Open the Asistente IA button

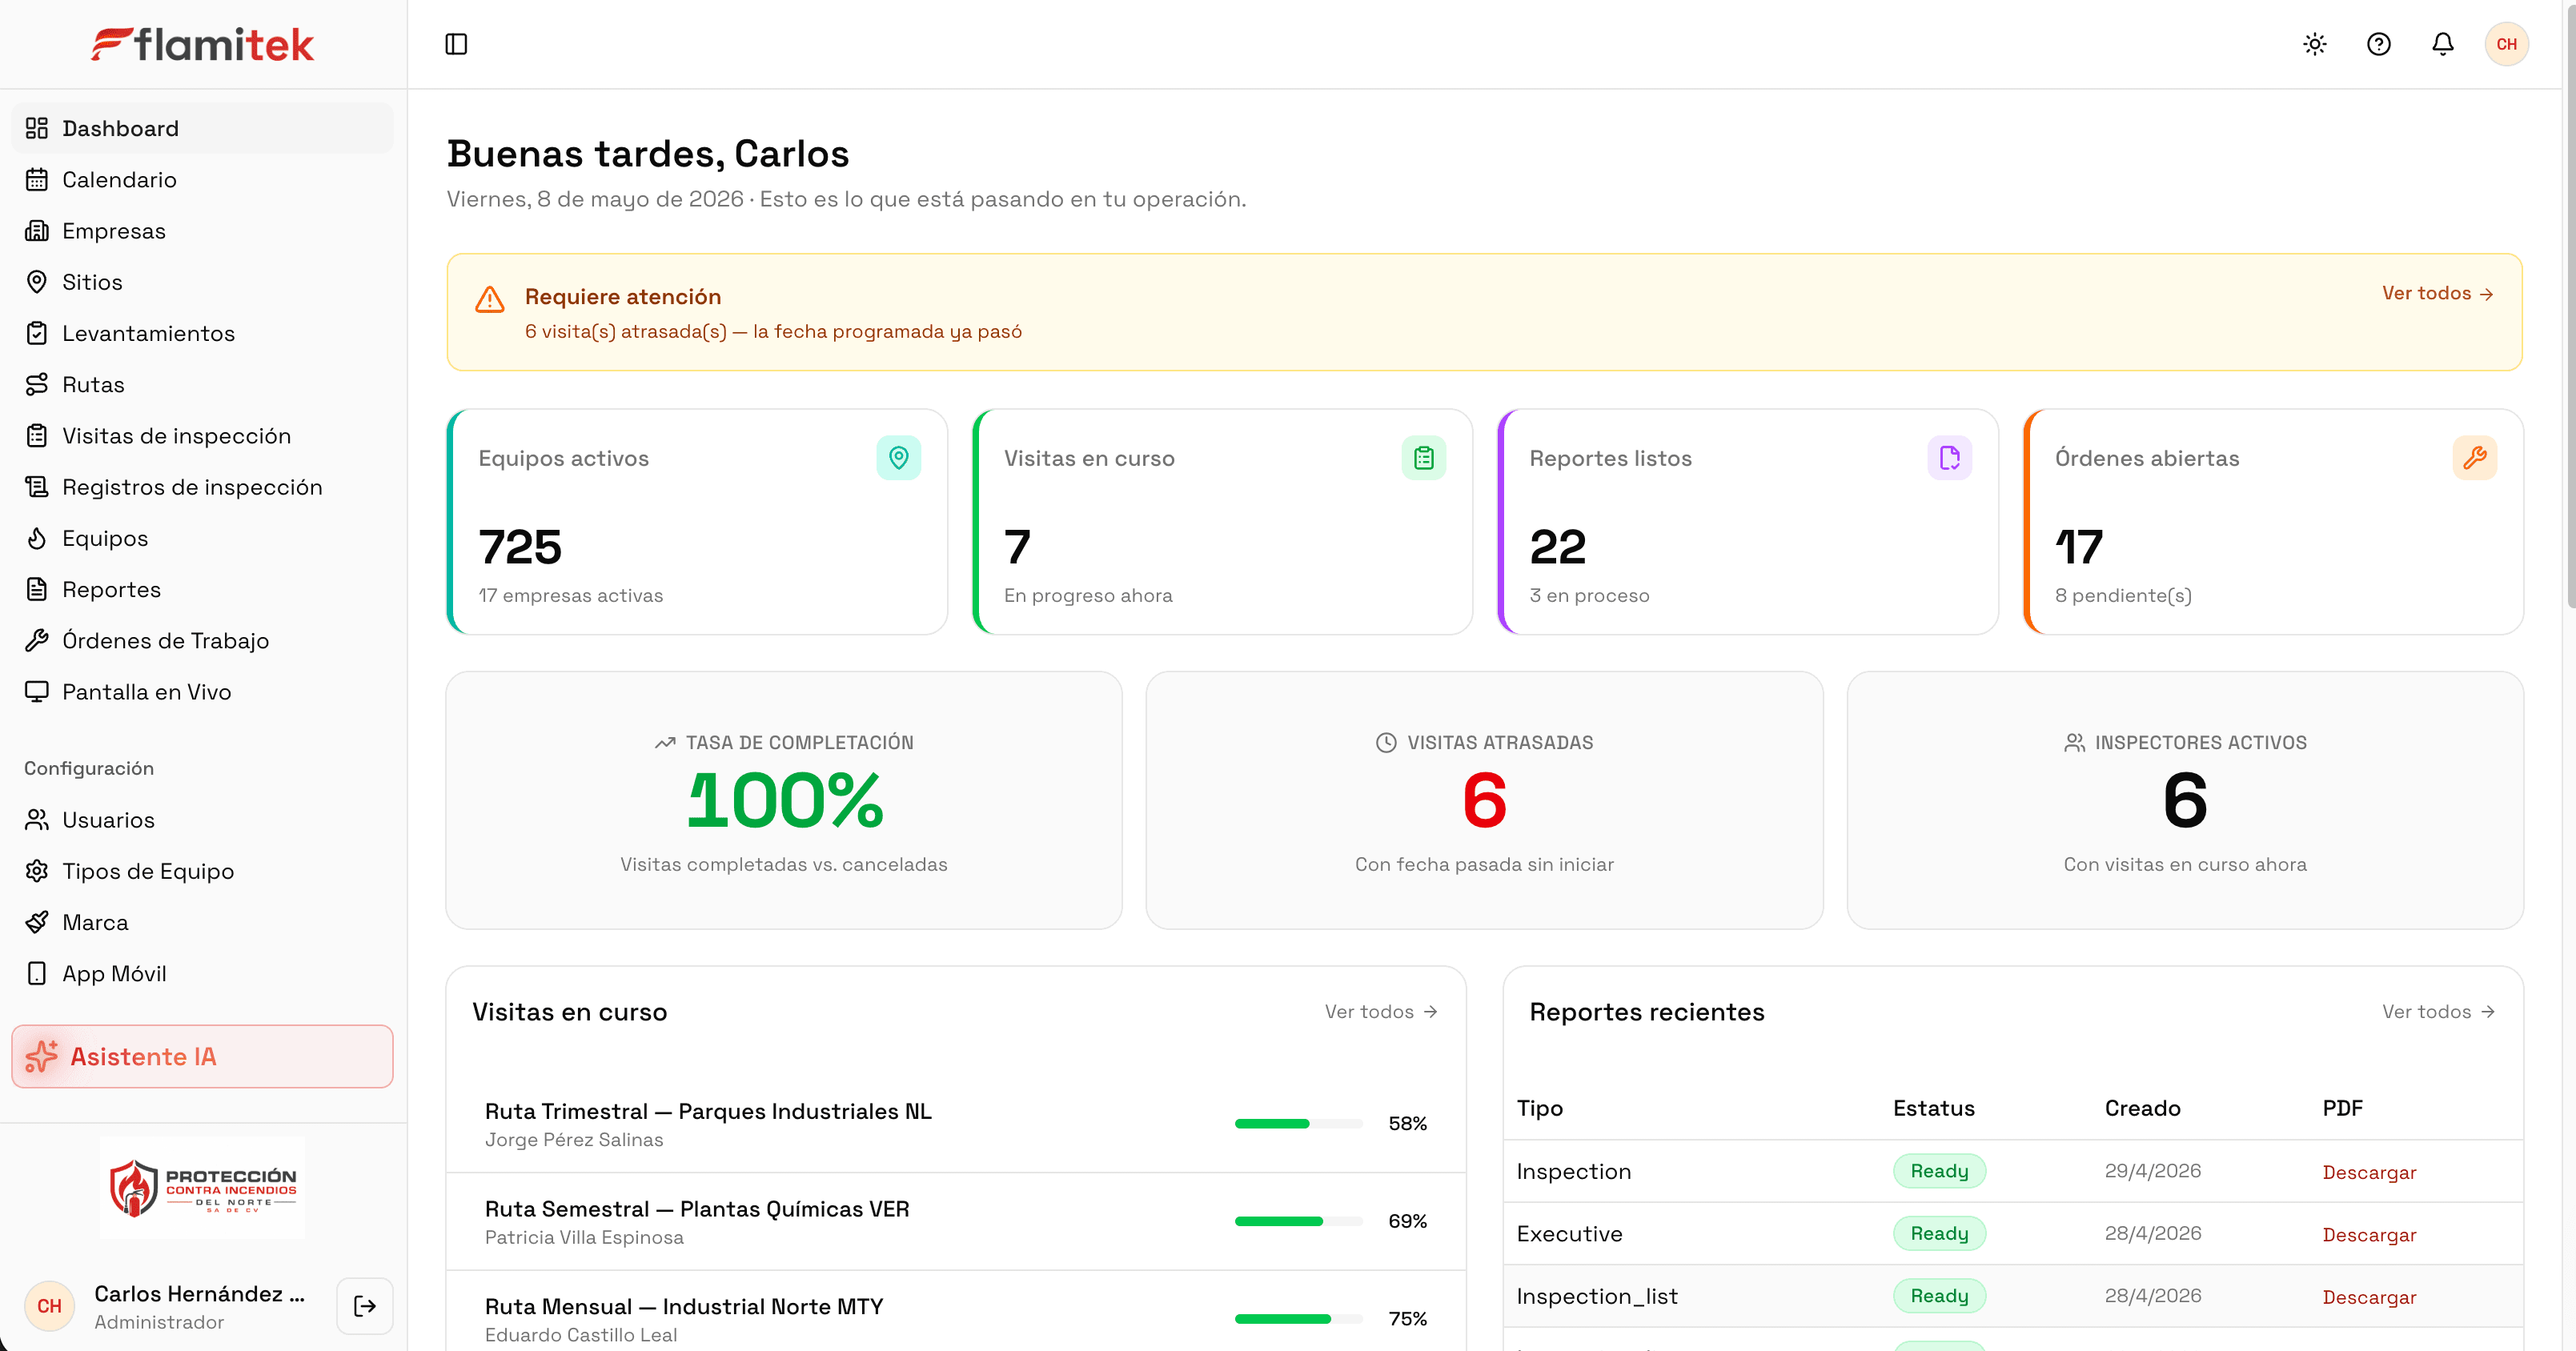202,1056
